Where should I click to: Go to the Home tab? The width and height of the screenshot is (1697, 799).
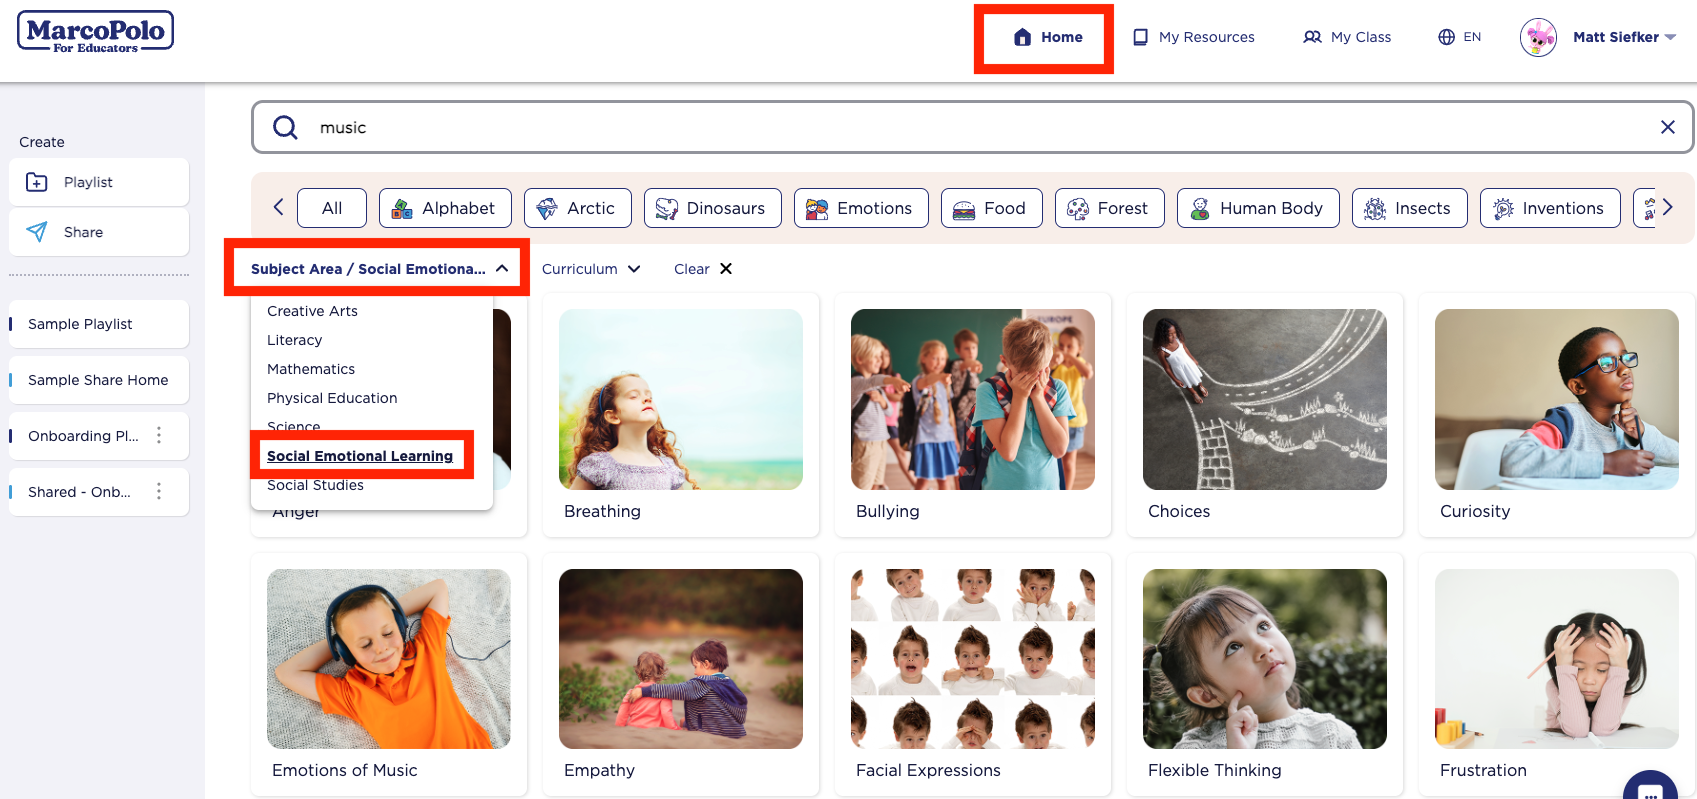pyautogui.click(x=1047, y=37)
